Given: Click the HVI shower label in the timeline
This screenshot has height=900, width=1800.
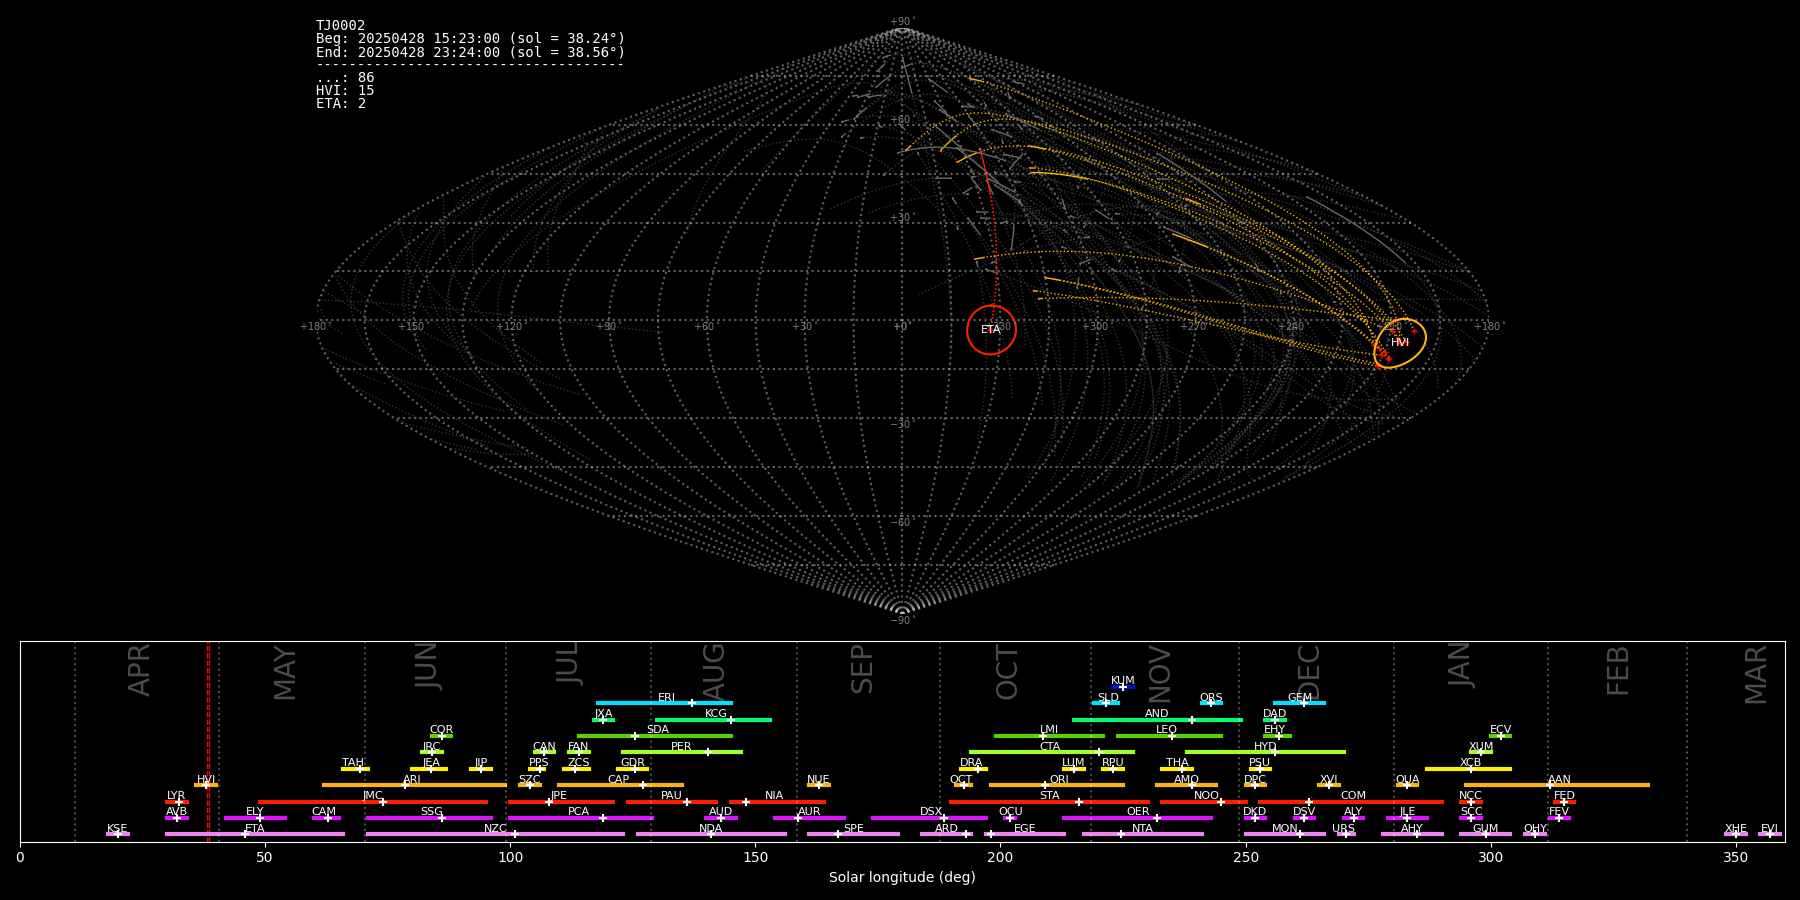Looking at the screenshot, I should [206, 779].
